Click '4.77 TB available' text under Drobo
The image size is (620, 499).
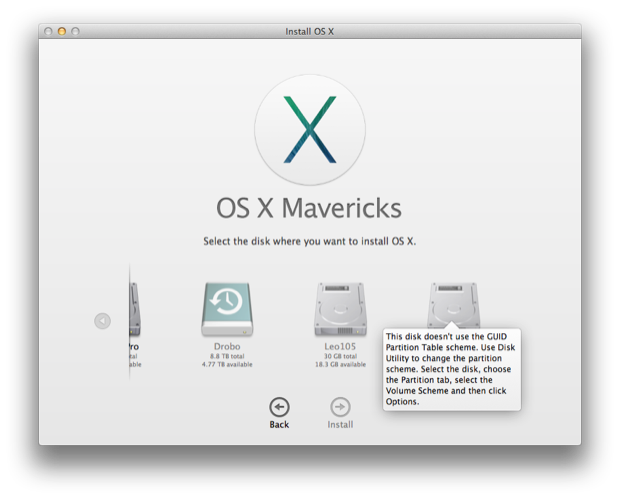click(227, 364)
